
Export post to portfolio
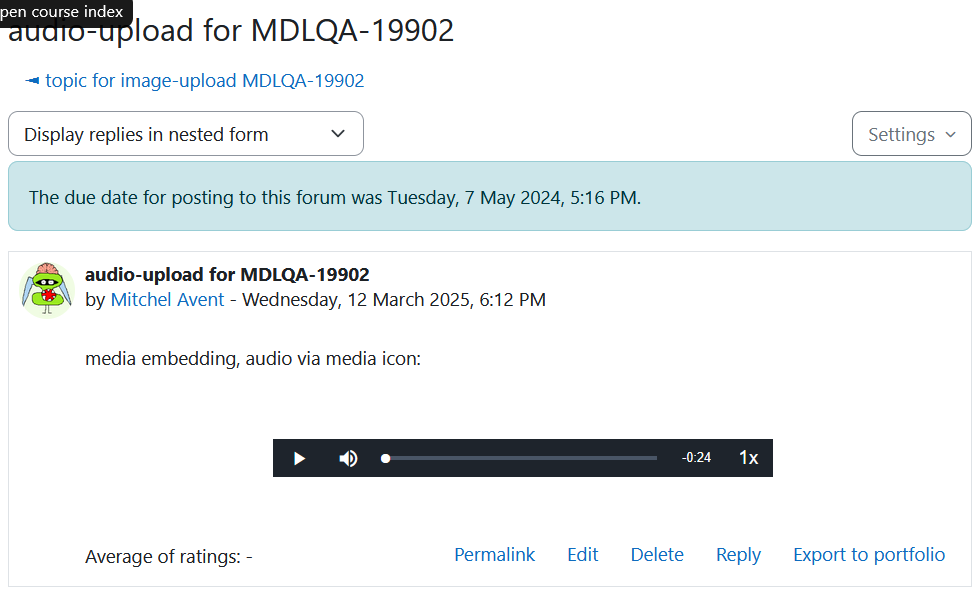click(x=869, y=554)
